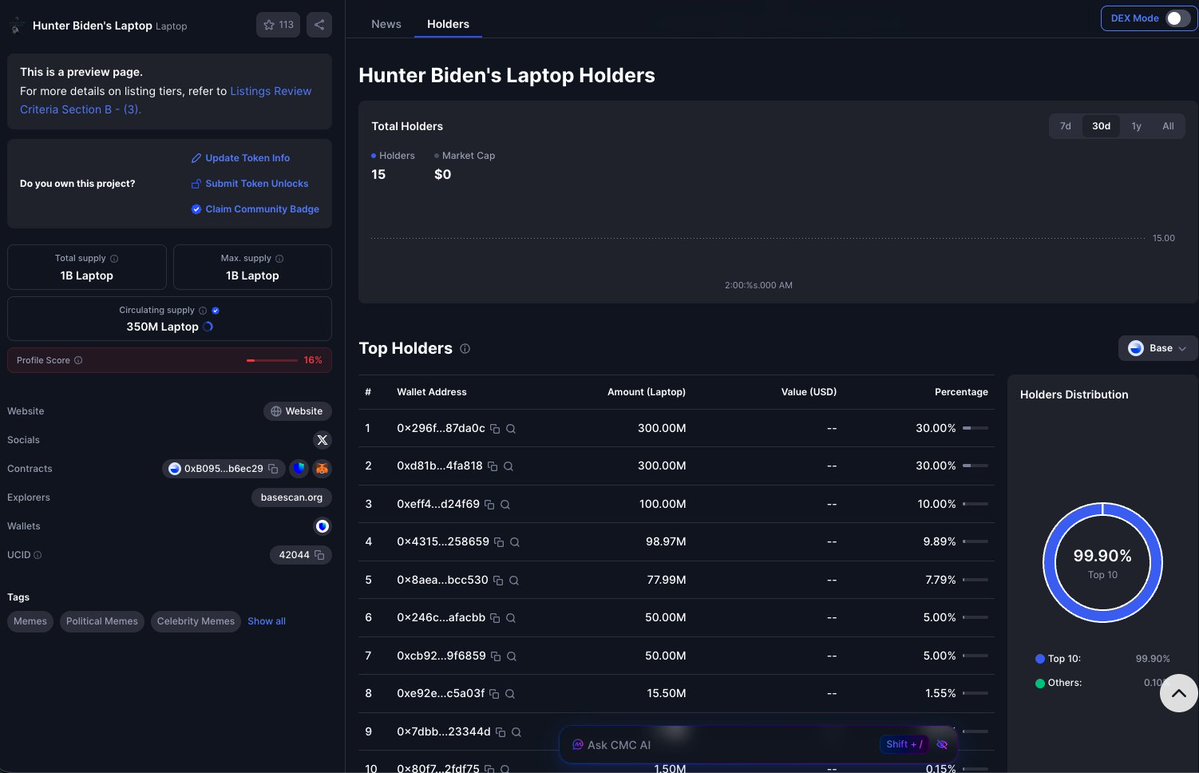Search wallet 0xeff4...d24f69 with magnifier
Image resolution: width=1199 pixels, height=773 pixels.
[505, 505]
